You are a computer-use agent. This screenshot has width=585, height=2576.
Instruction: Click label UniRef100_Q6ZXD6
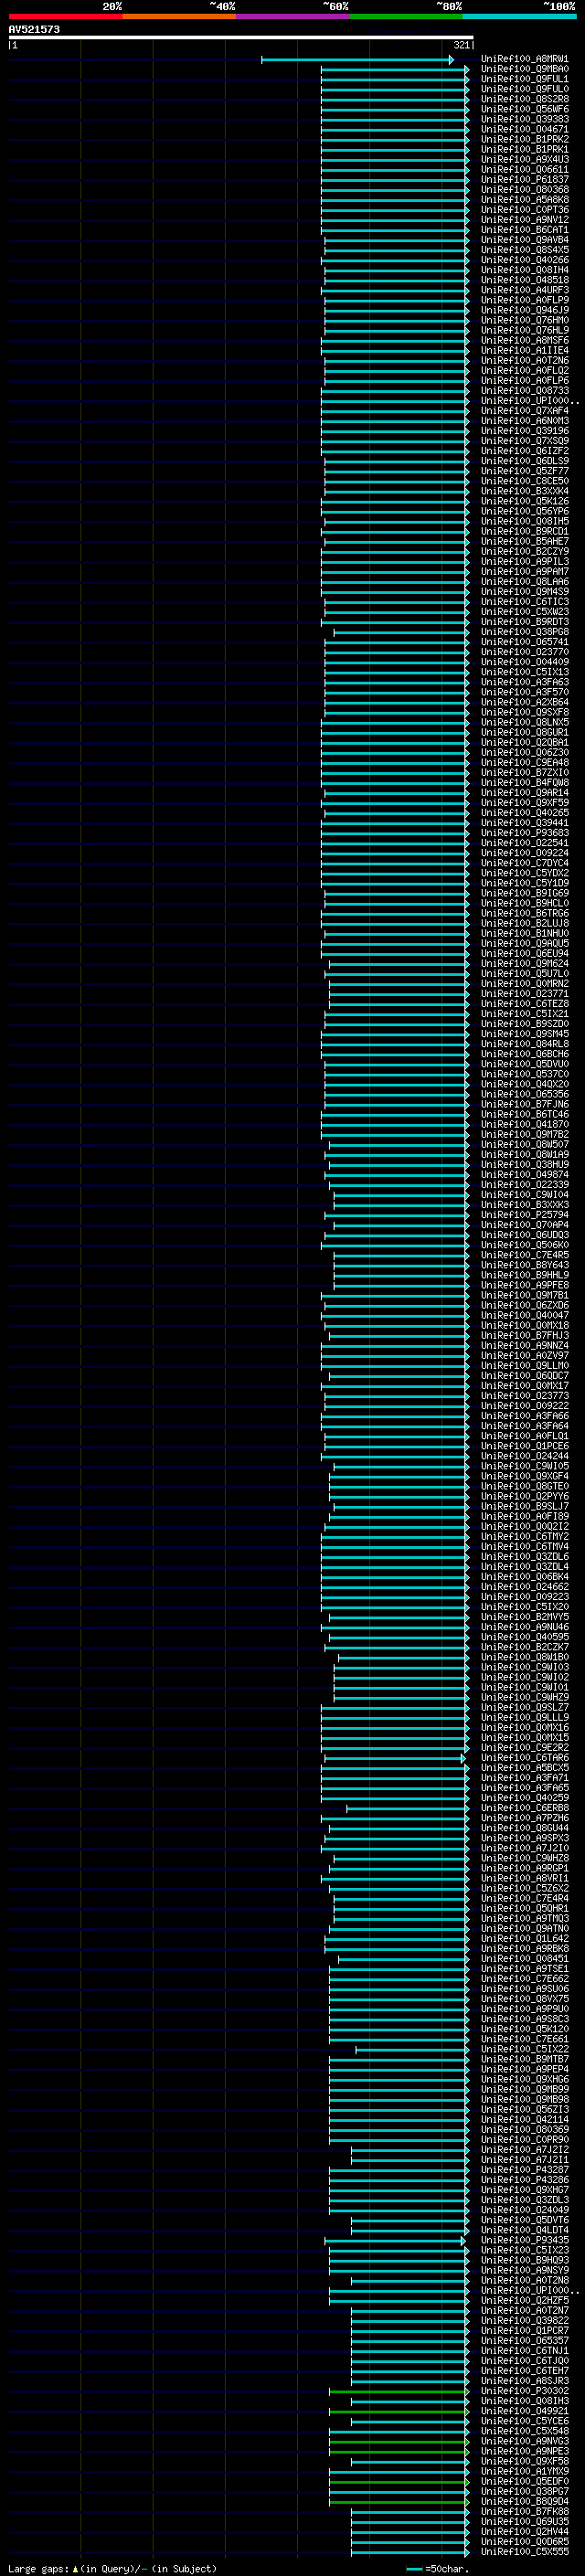(525, 1305)
